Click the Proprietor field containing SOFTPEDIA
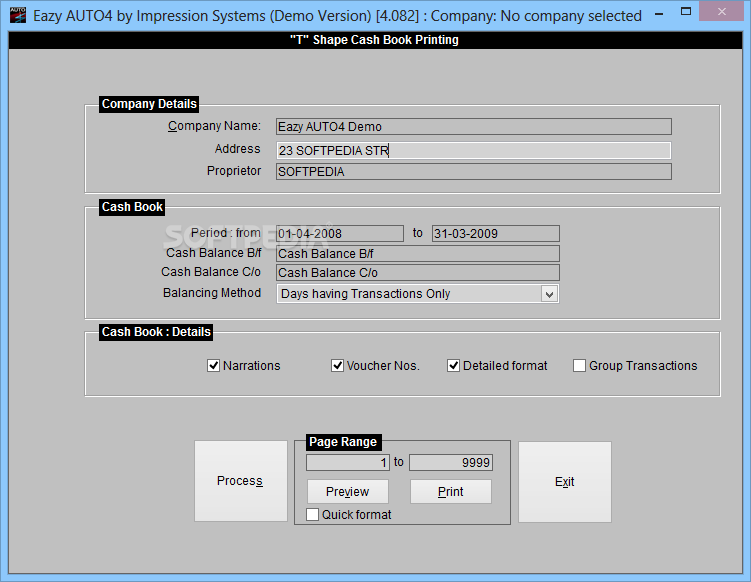This screenshot has width=751, height=582. [474, 172]
